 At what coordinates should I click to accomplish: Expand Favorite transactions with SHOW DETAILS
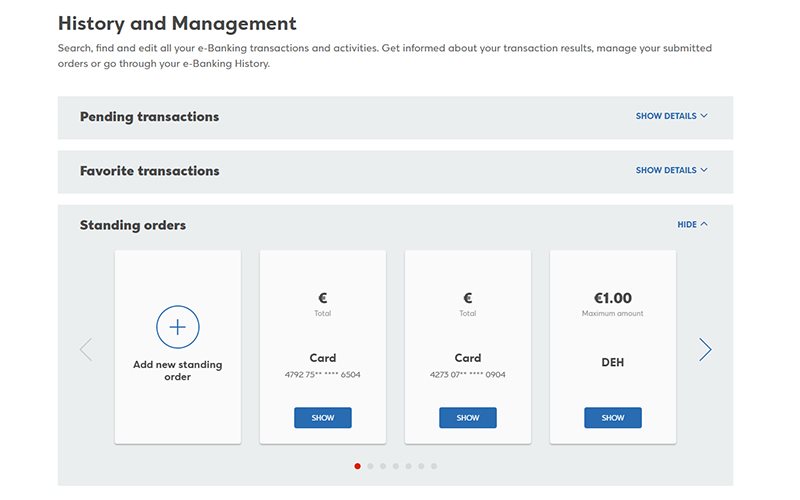(x=671, y=170)
